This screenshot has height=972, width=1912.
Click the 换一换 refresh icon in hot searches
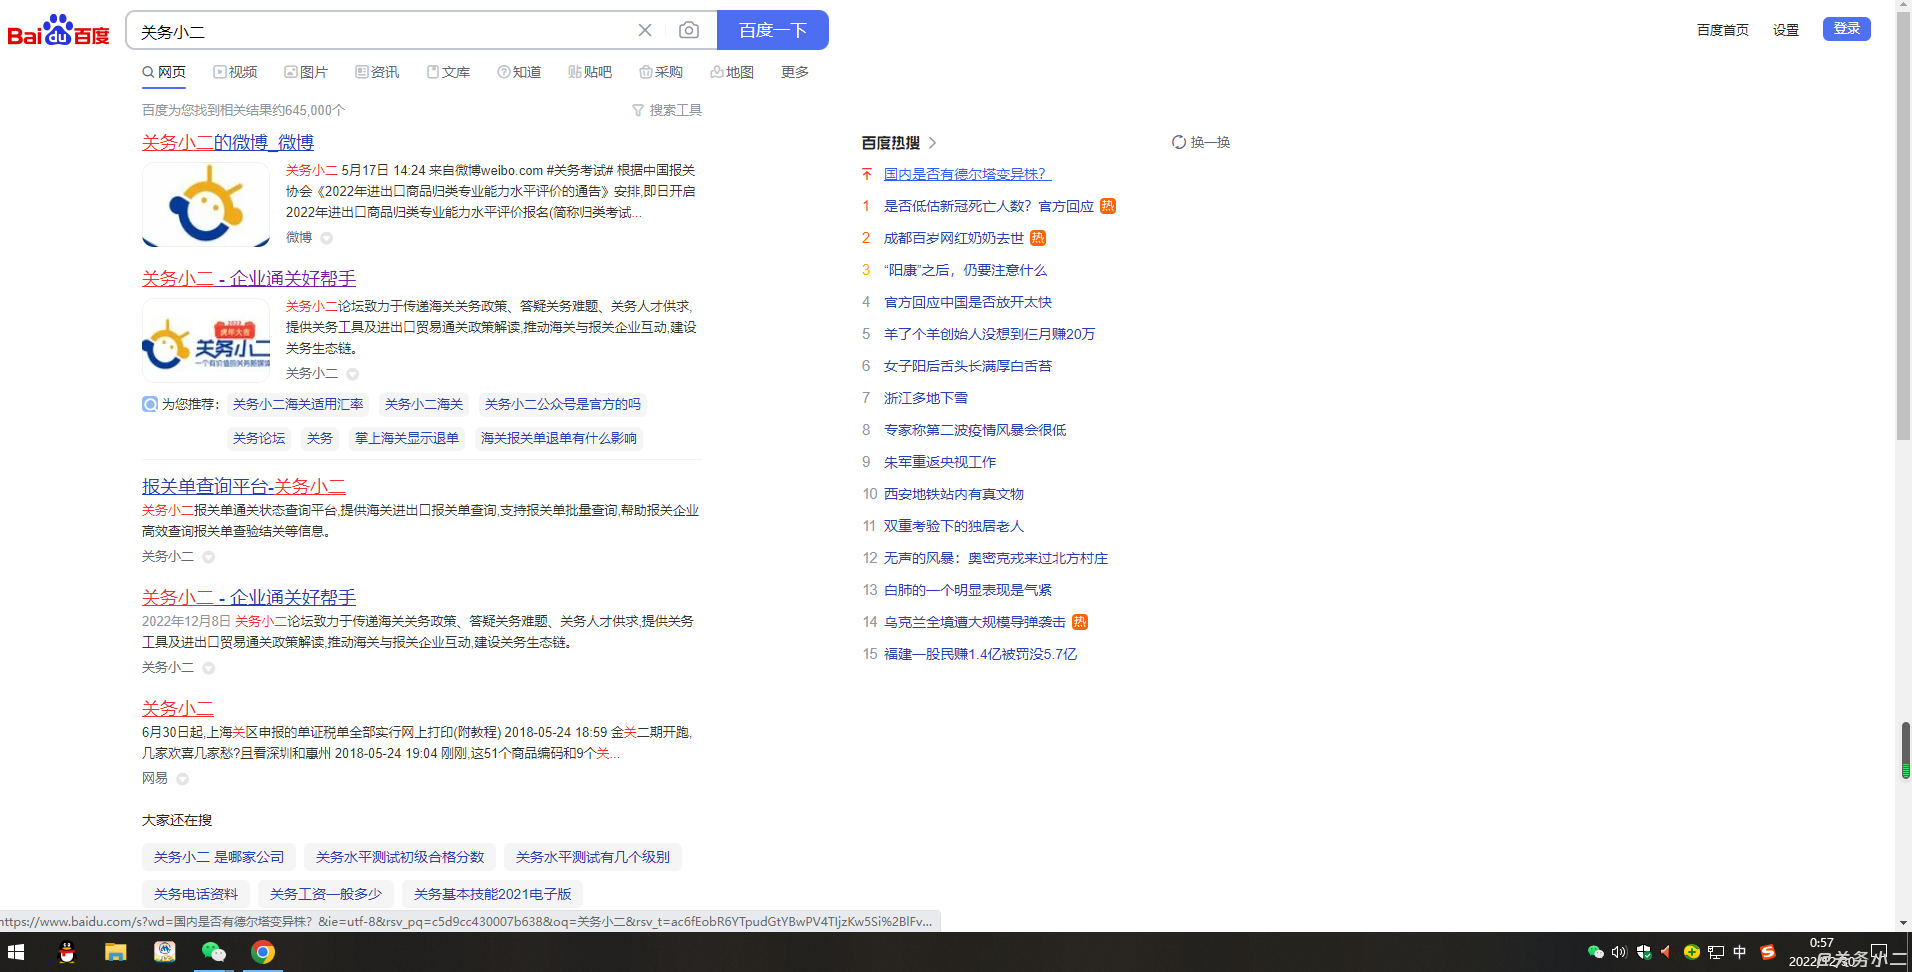(x=1179, y=142)
